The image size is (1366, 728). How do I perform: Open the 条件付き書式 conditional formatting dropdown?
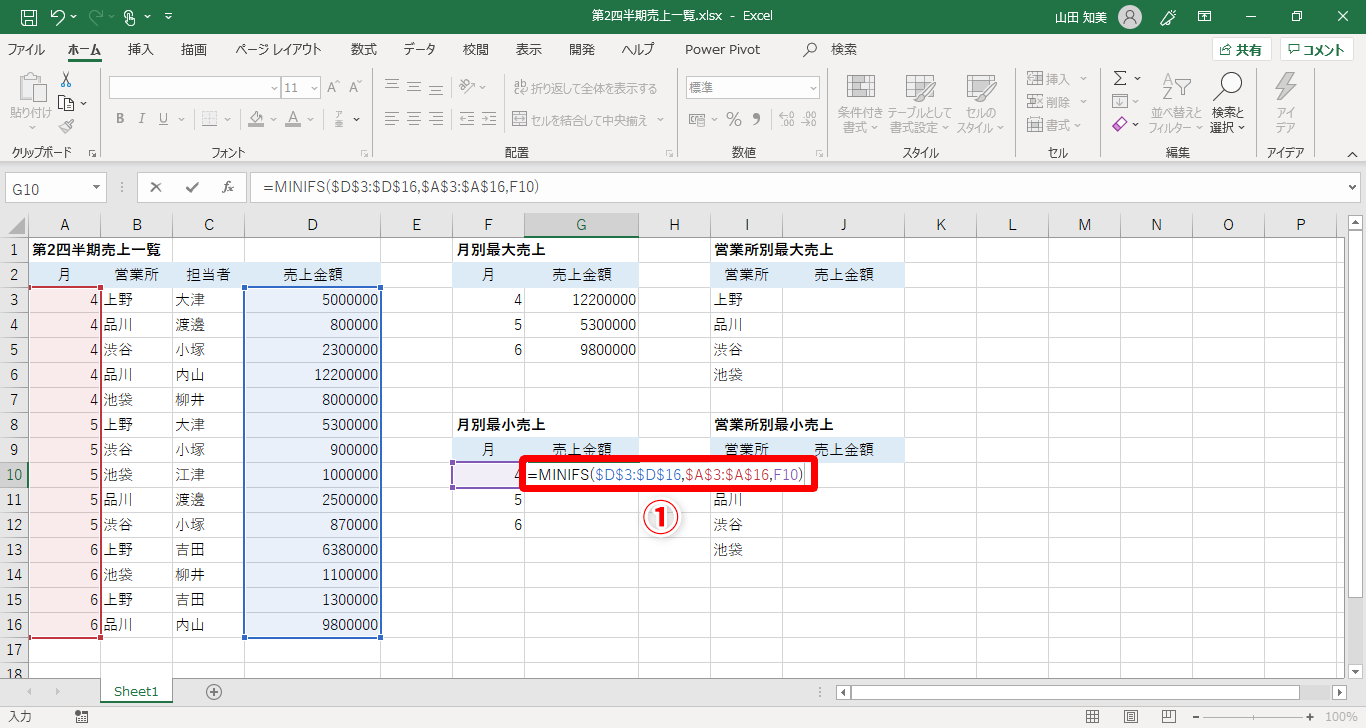tap(860, 103)
